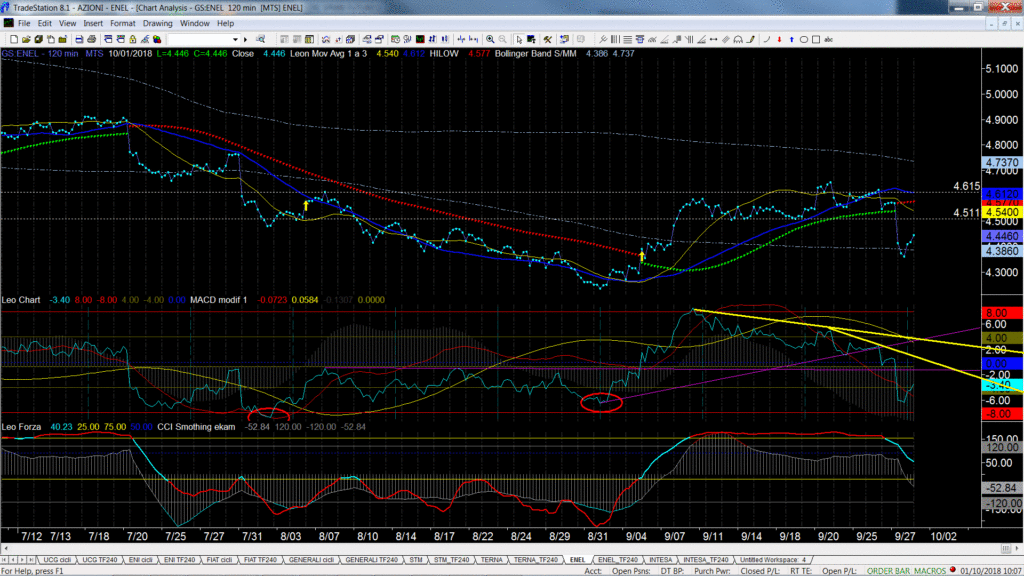The image size is (1024, 576).
Task: Click the 4.7370 price label on axis
Action: (1002, 163)
